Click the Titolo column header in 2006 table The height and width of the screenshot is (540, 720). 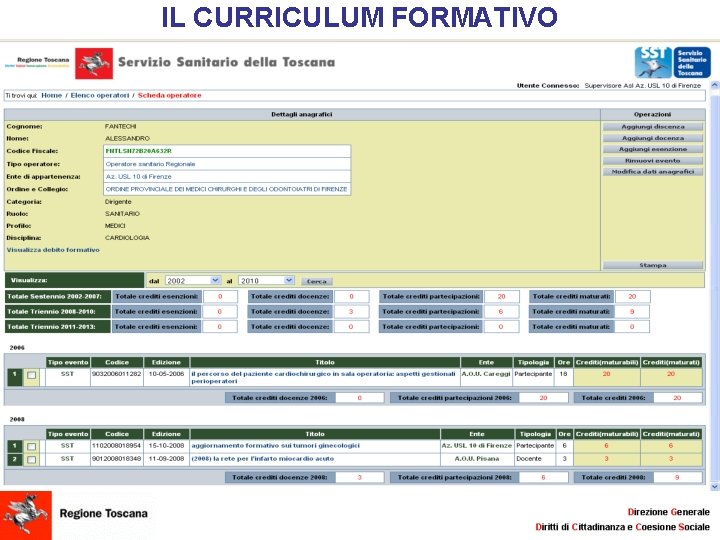point(325,362)
